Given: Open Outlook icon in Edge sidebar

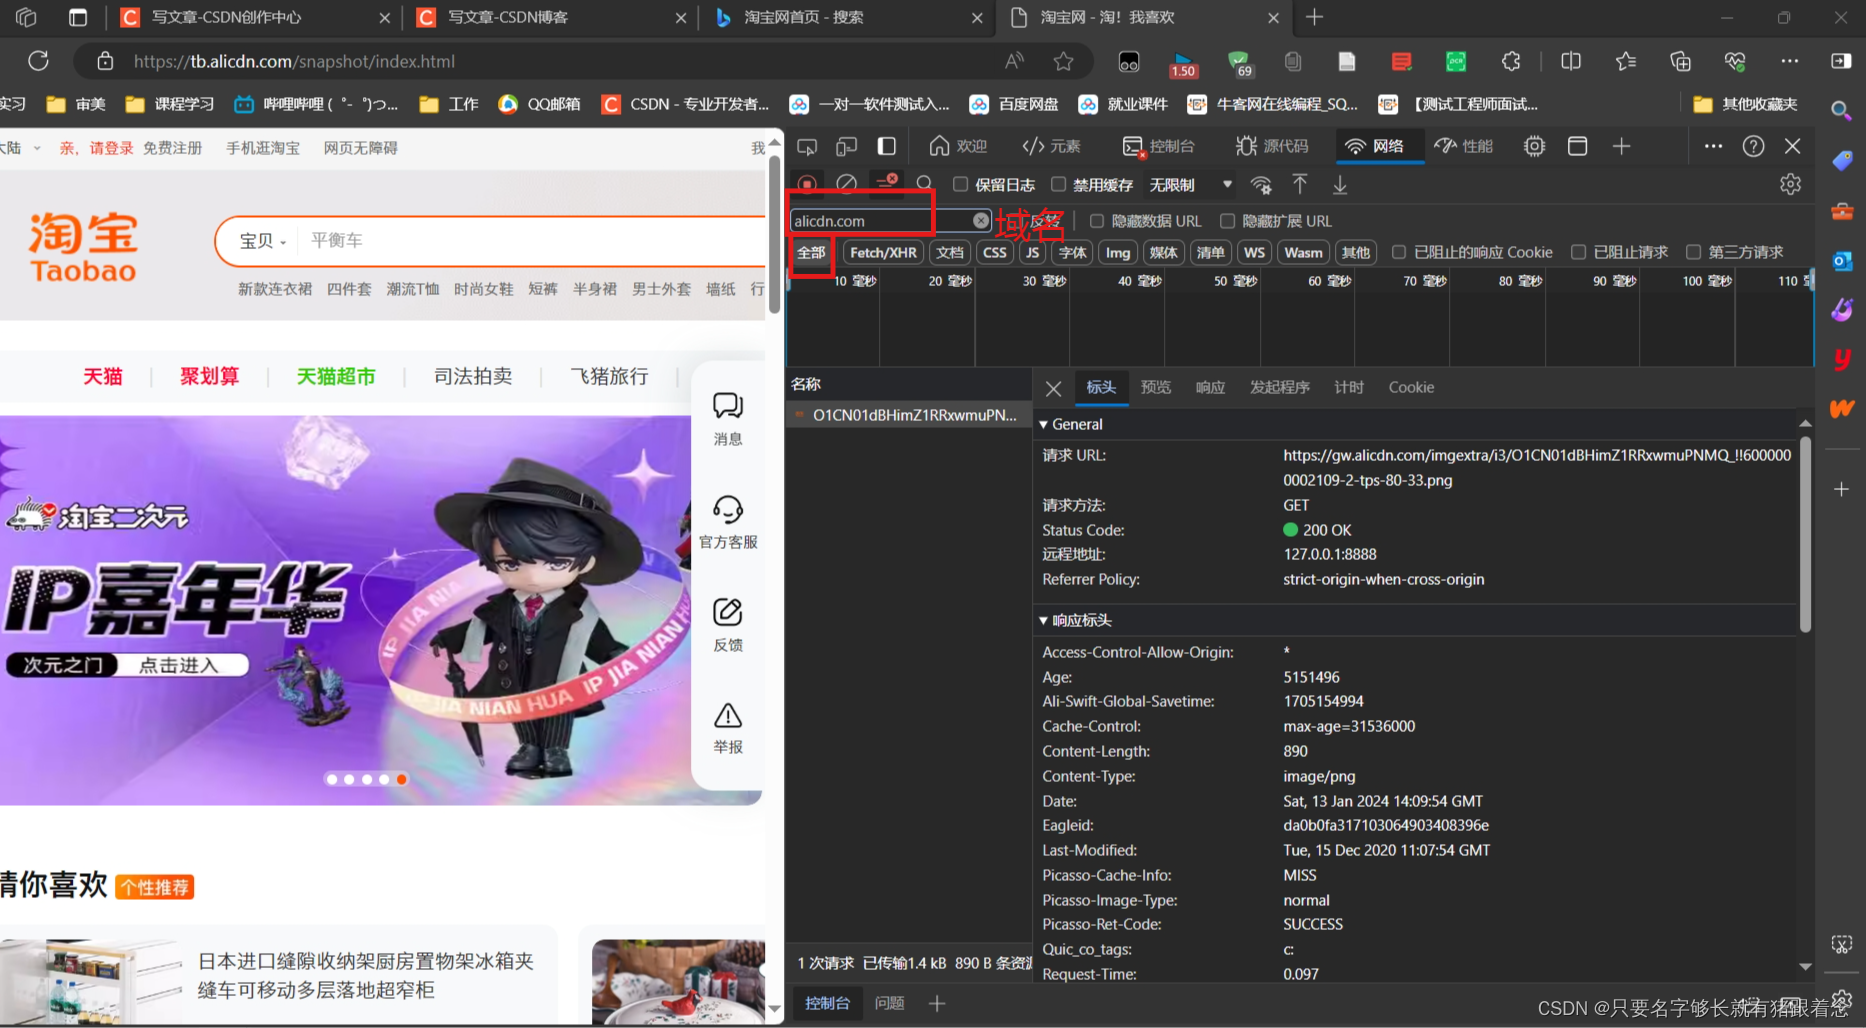Looking at the screenshot, I should coord(1842,261).
